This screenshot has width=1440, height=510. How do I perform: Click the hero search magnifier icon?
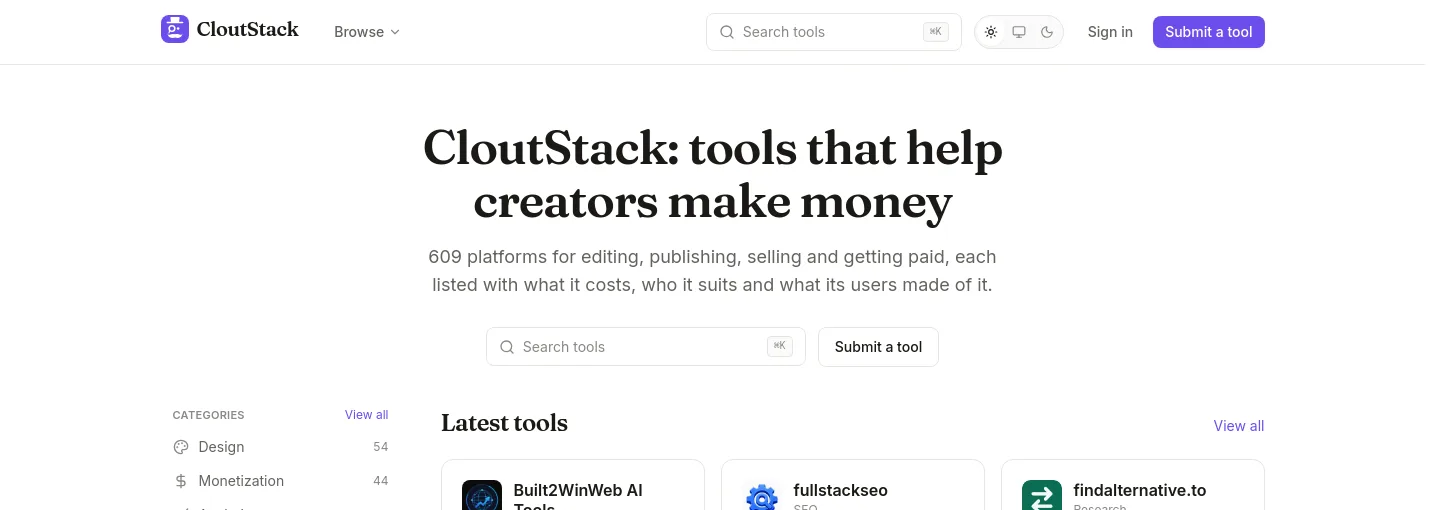click(x=507, y=347)
